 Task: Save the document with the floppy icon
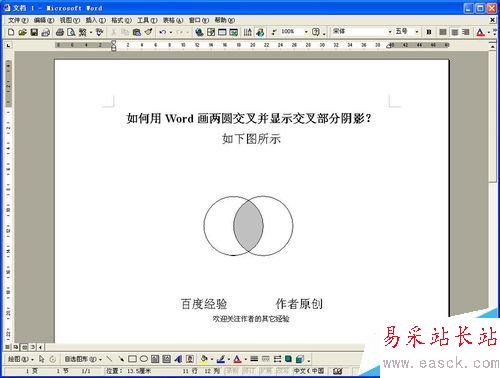[34, 32]
